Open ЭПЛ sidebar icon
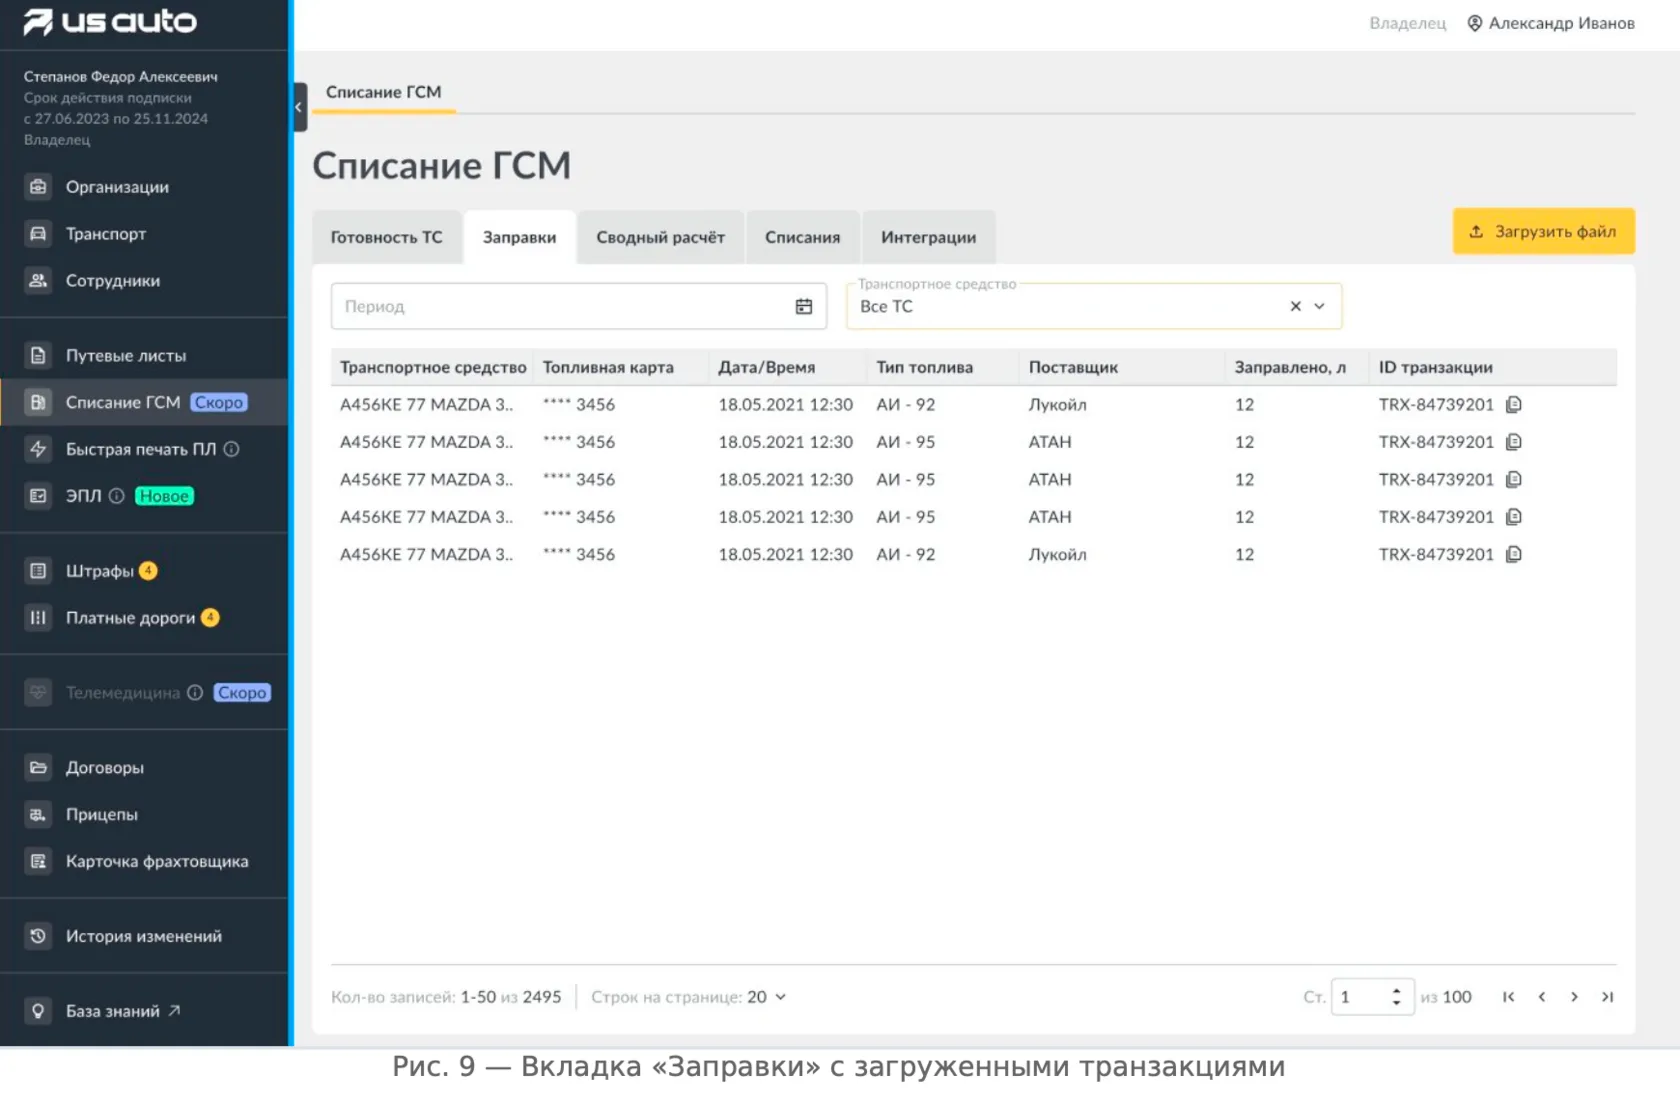The width and height of the screenshot is (1680, 1104). (38, 496)
